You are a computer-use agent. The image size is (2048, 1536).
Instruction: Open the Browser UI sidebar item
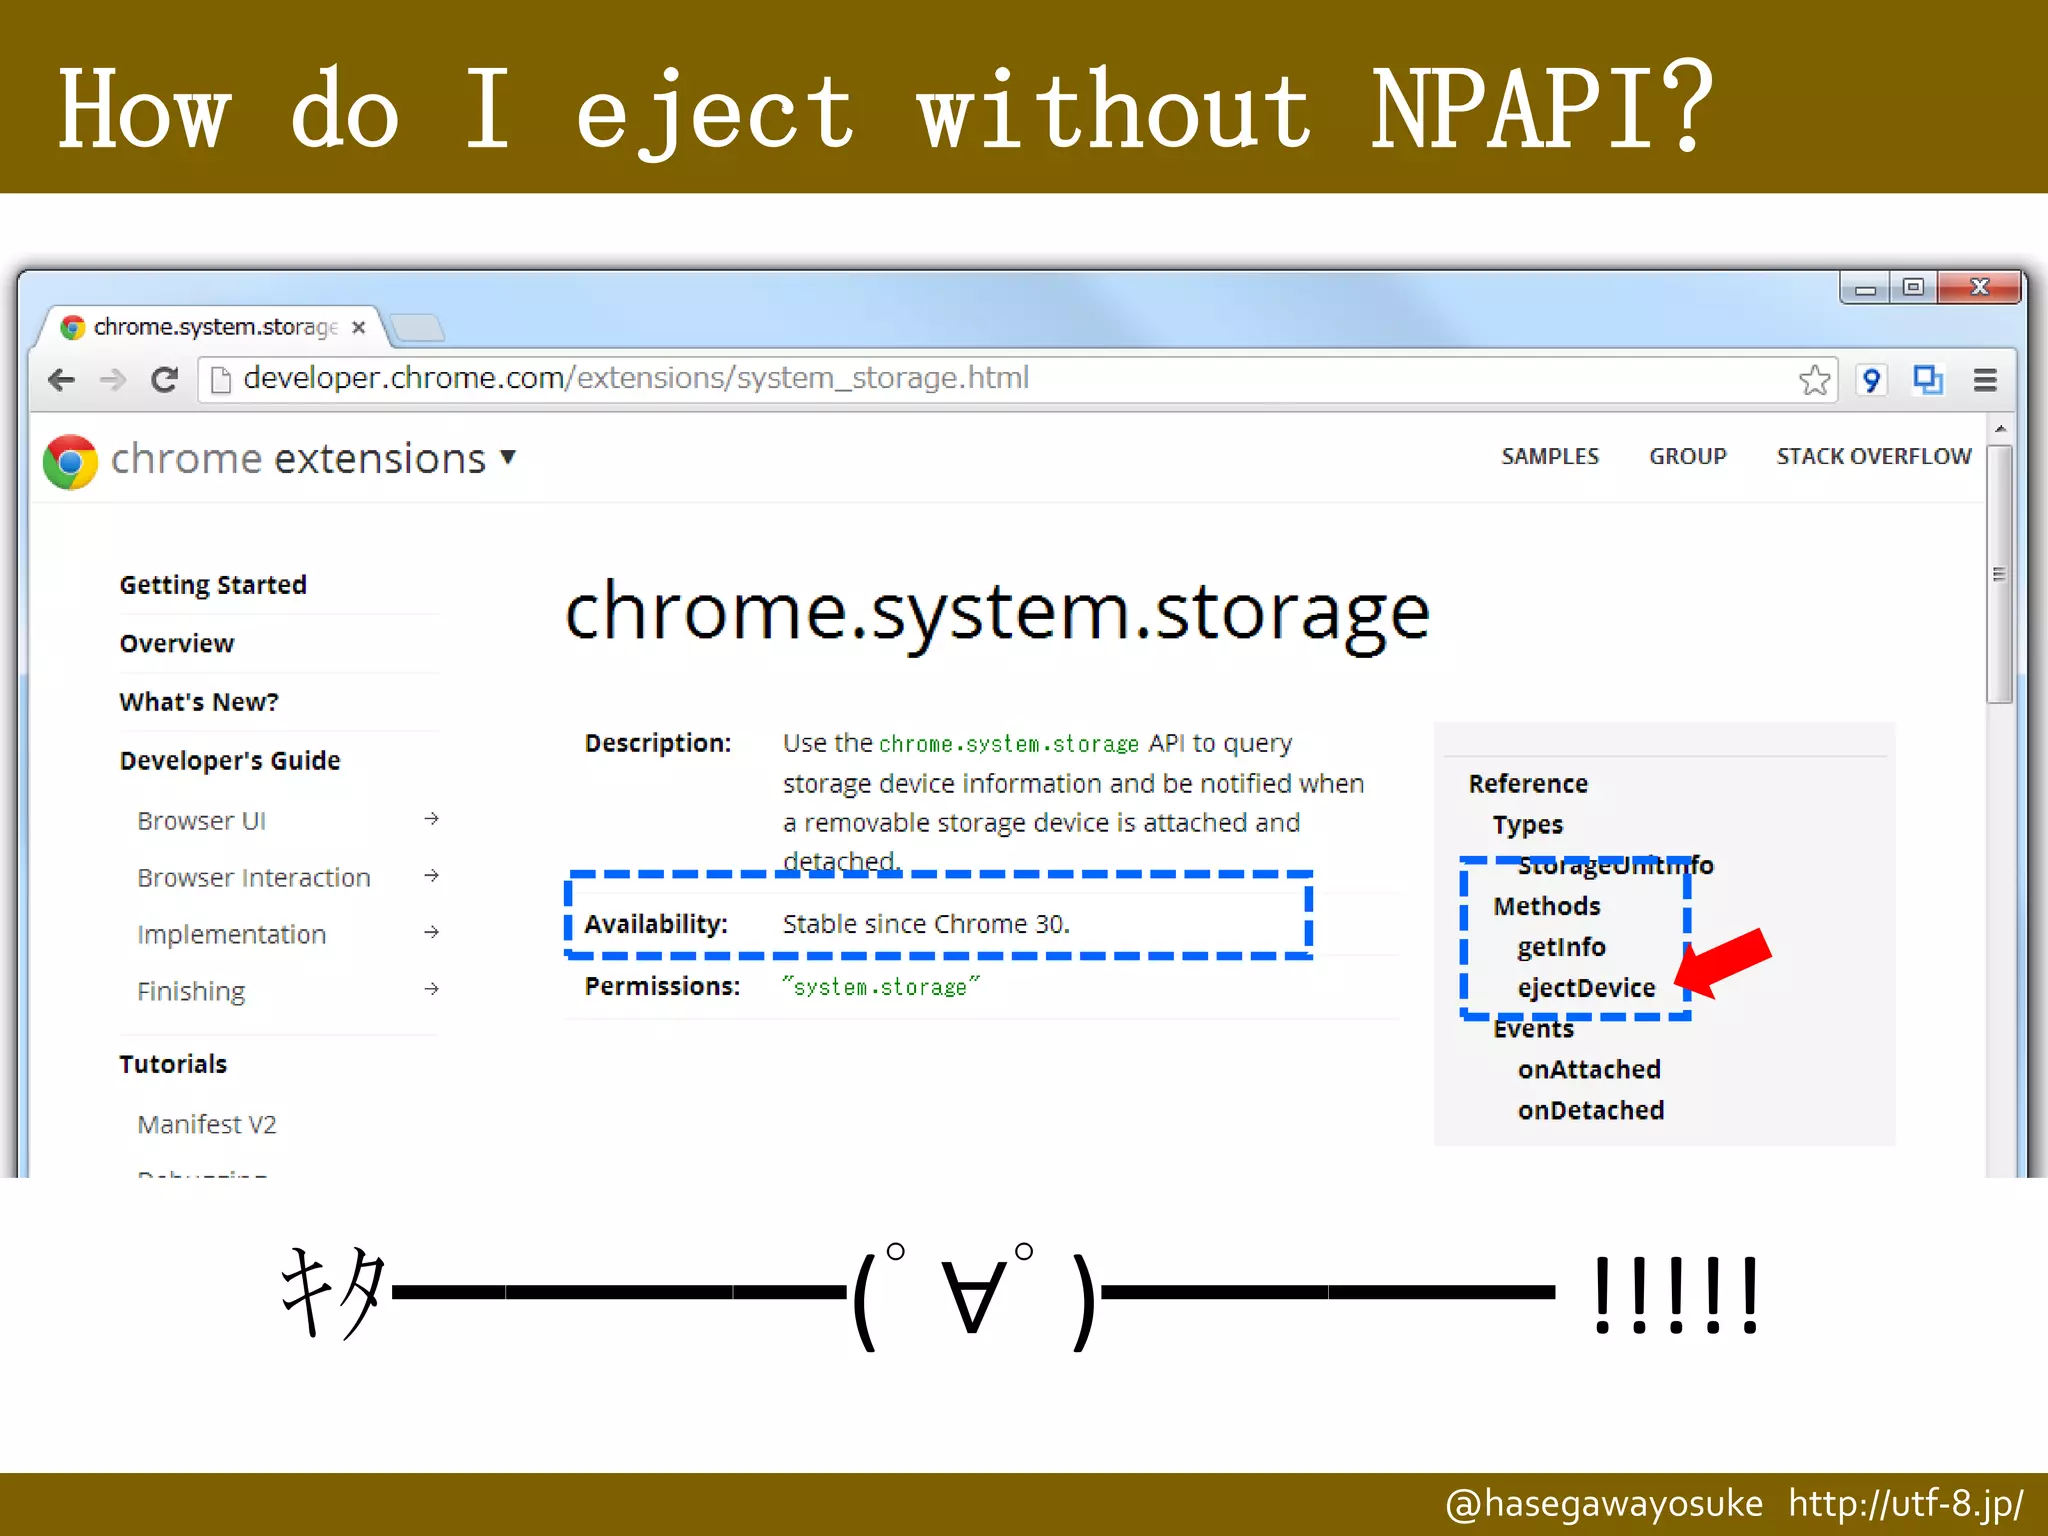(x=201, y=821)
